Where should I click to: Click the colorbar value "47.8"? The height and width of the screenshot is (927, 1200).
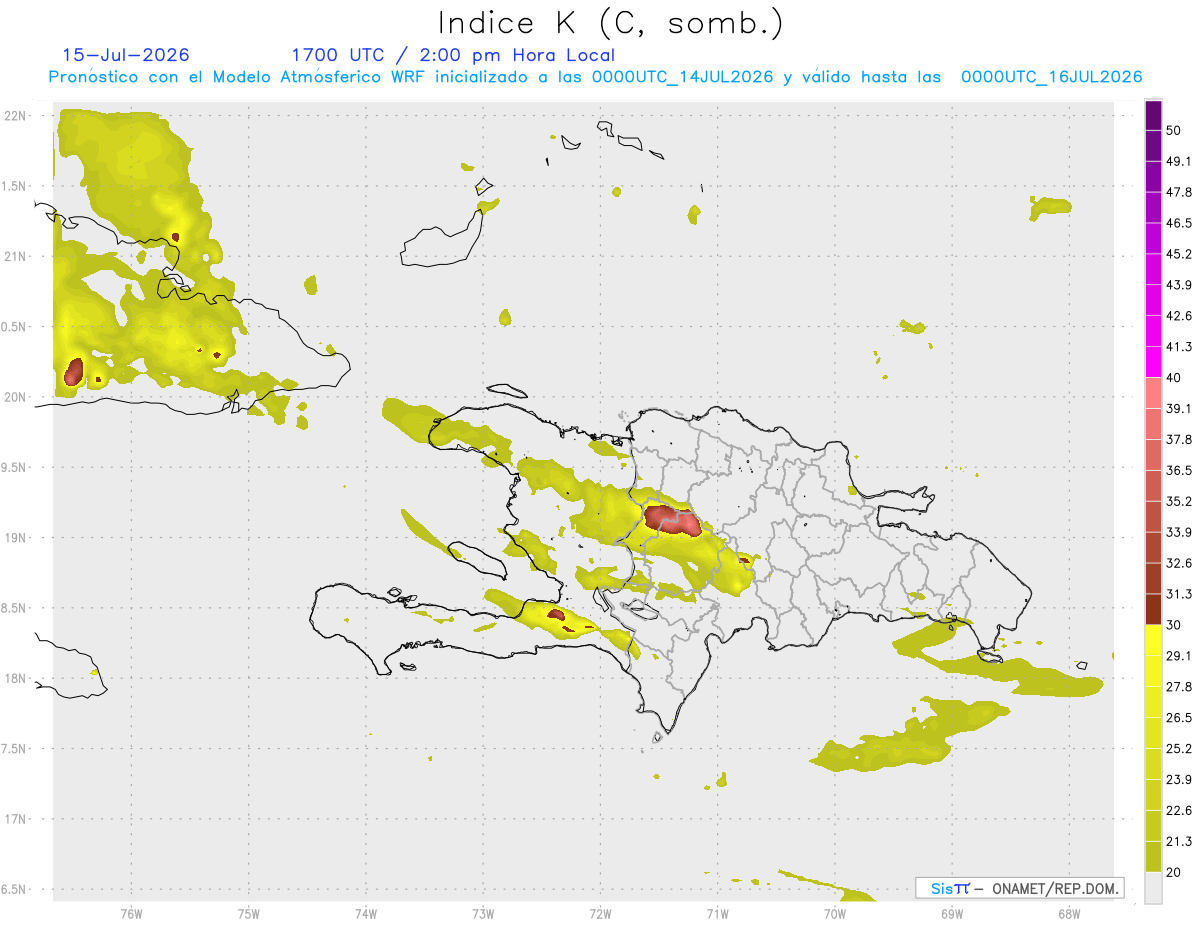point(1179,192)
